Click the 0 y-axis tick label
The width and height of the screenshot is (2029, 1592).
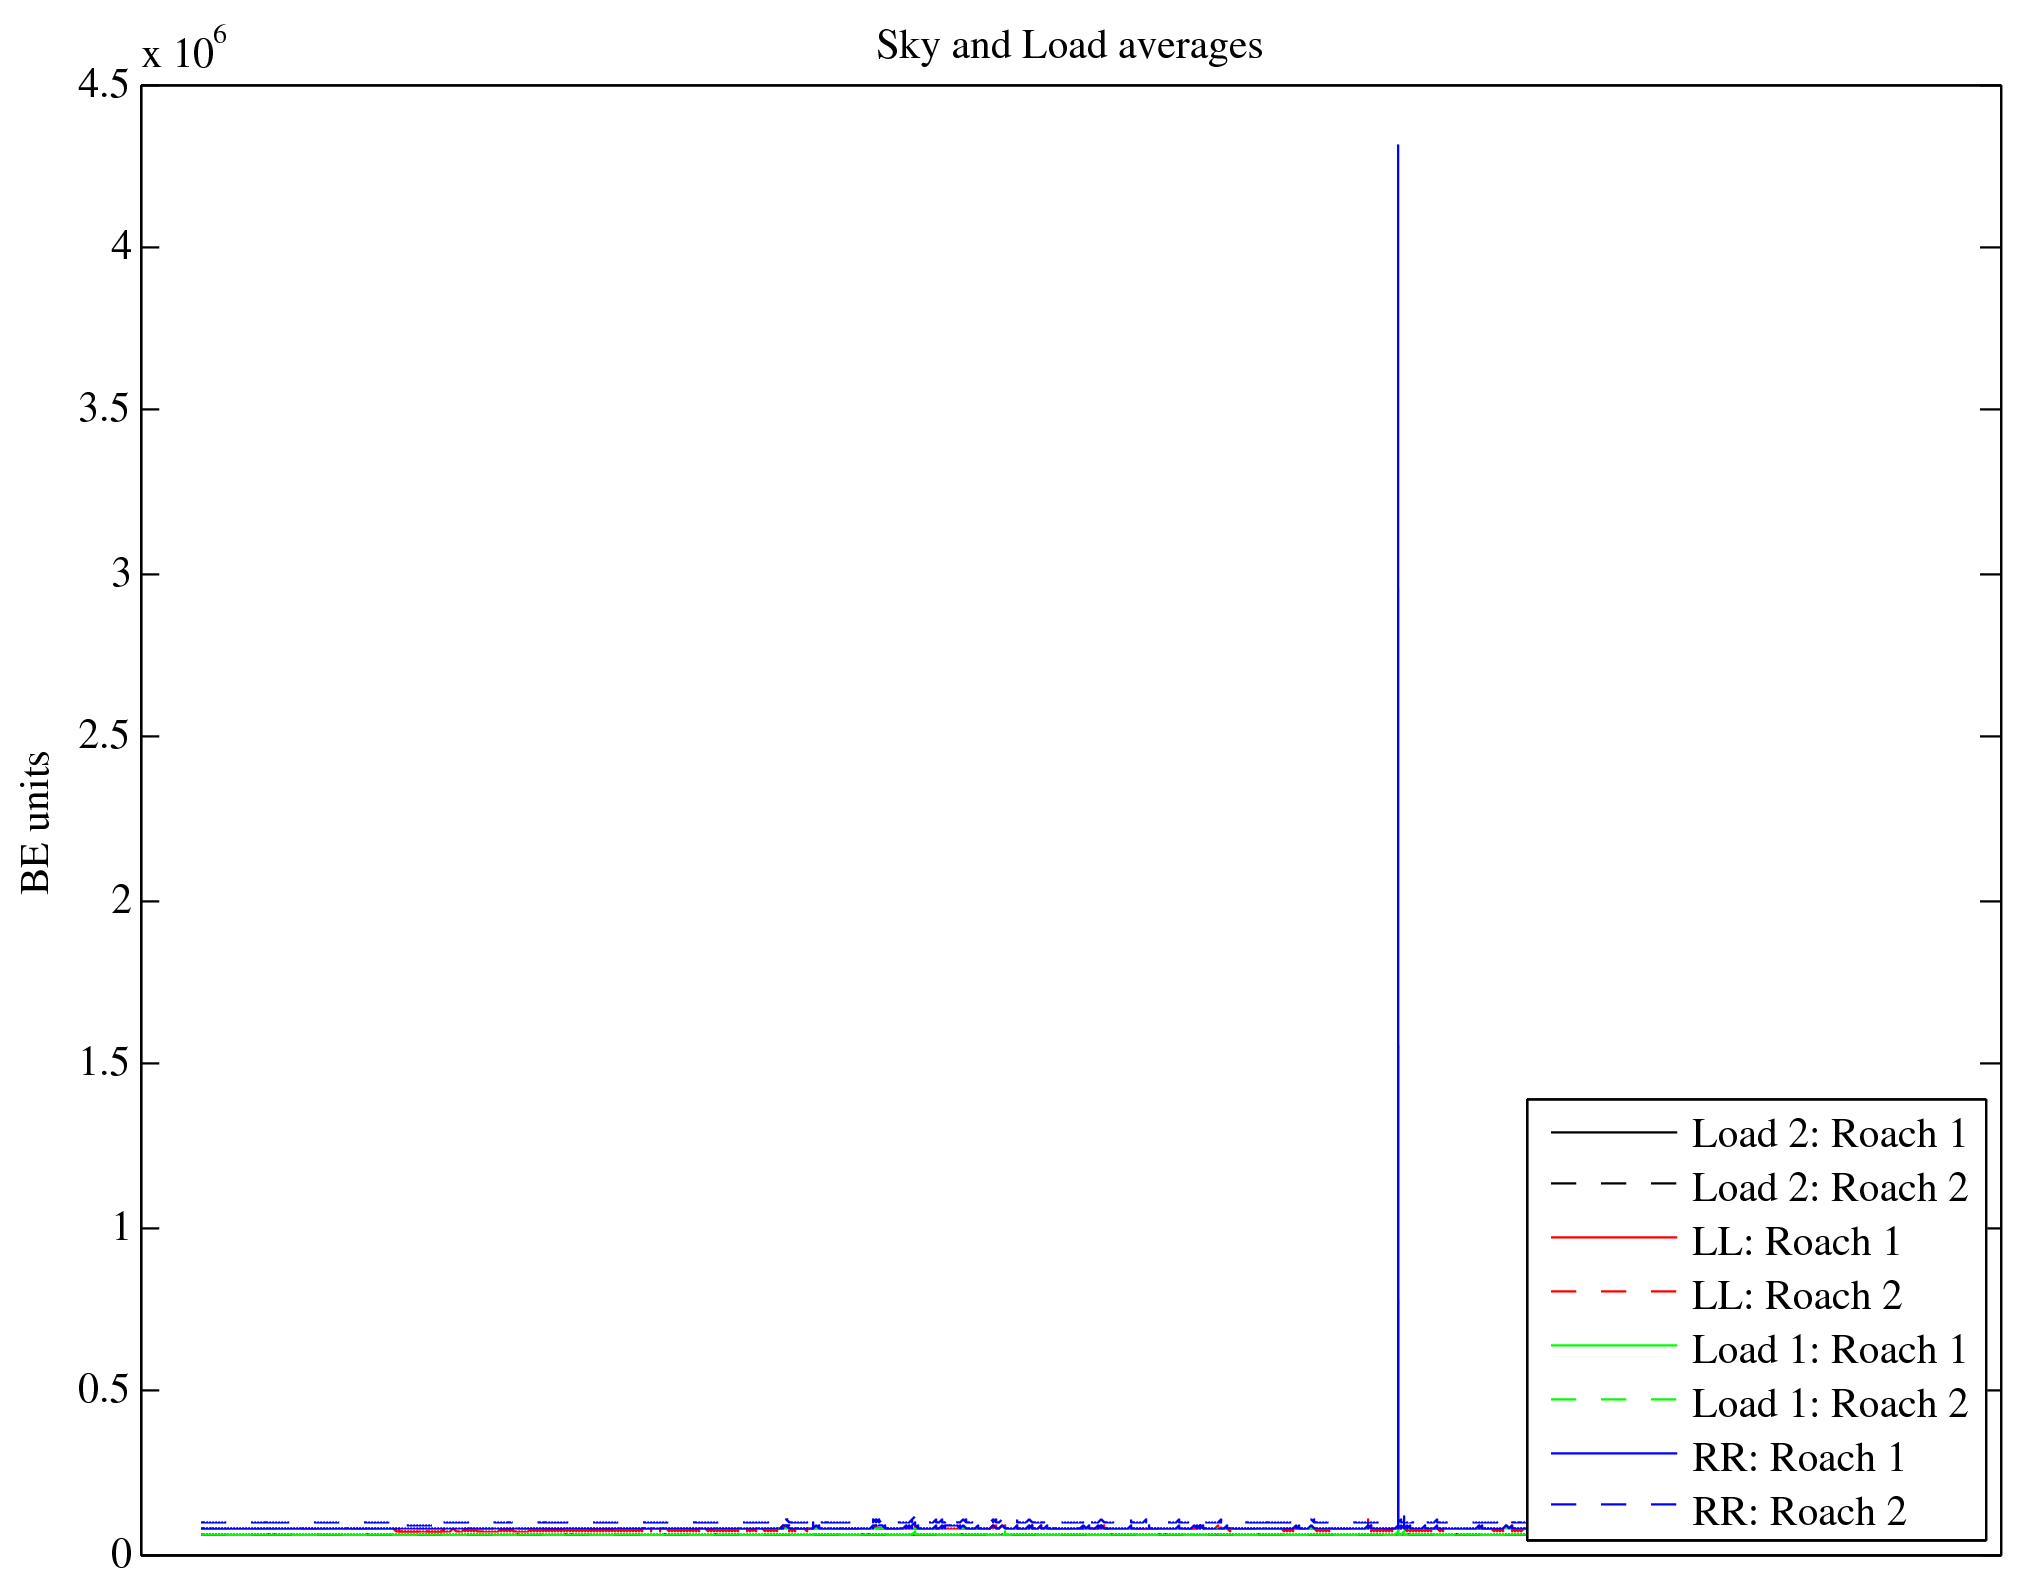121,1554
